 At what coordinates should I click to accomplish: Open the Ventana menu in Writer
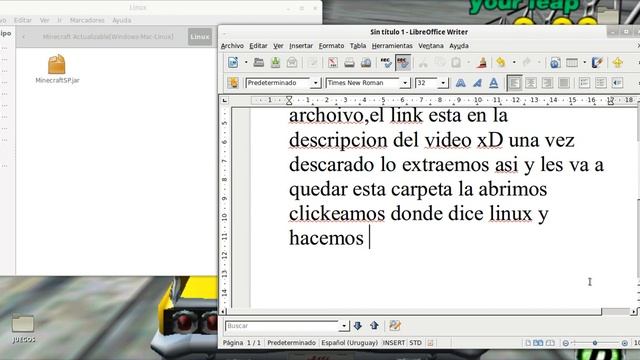point(431,46)
